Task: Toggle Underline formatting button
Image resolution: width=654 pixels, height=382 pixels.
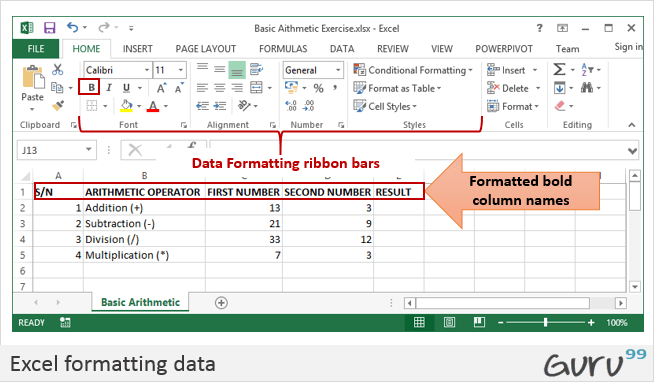Action: pos(126,88)
